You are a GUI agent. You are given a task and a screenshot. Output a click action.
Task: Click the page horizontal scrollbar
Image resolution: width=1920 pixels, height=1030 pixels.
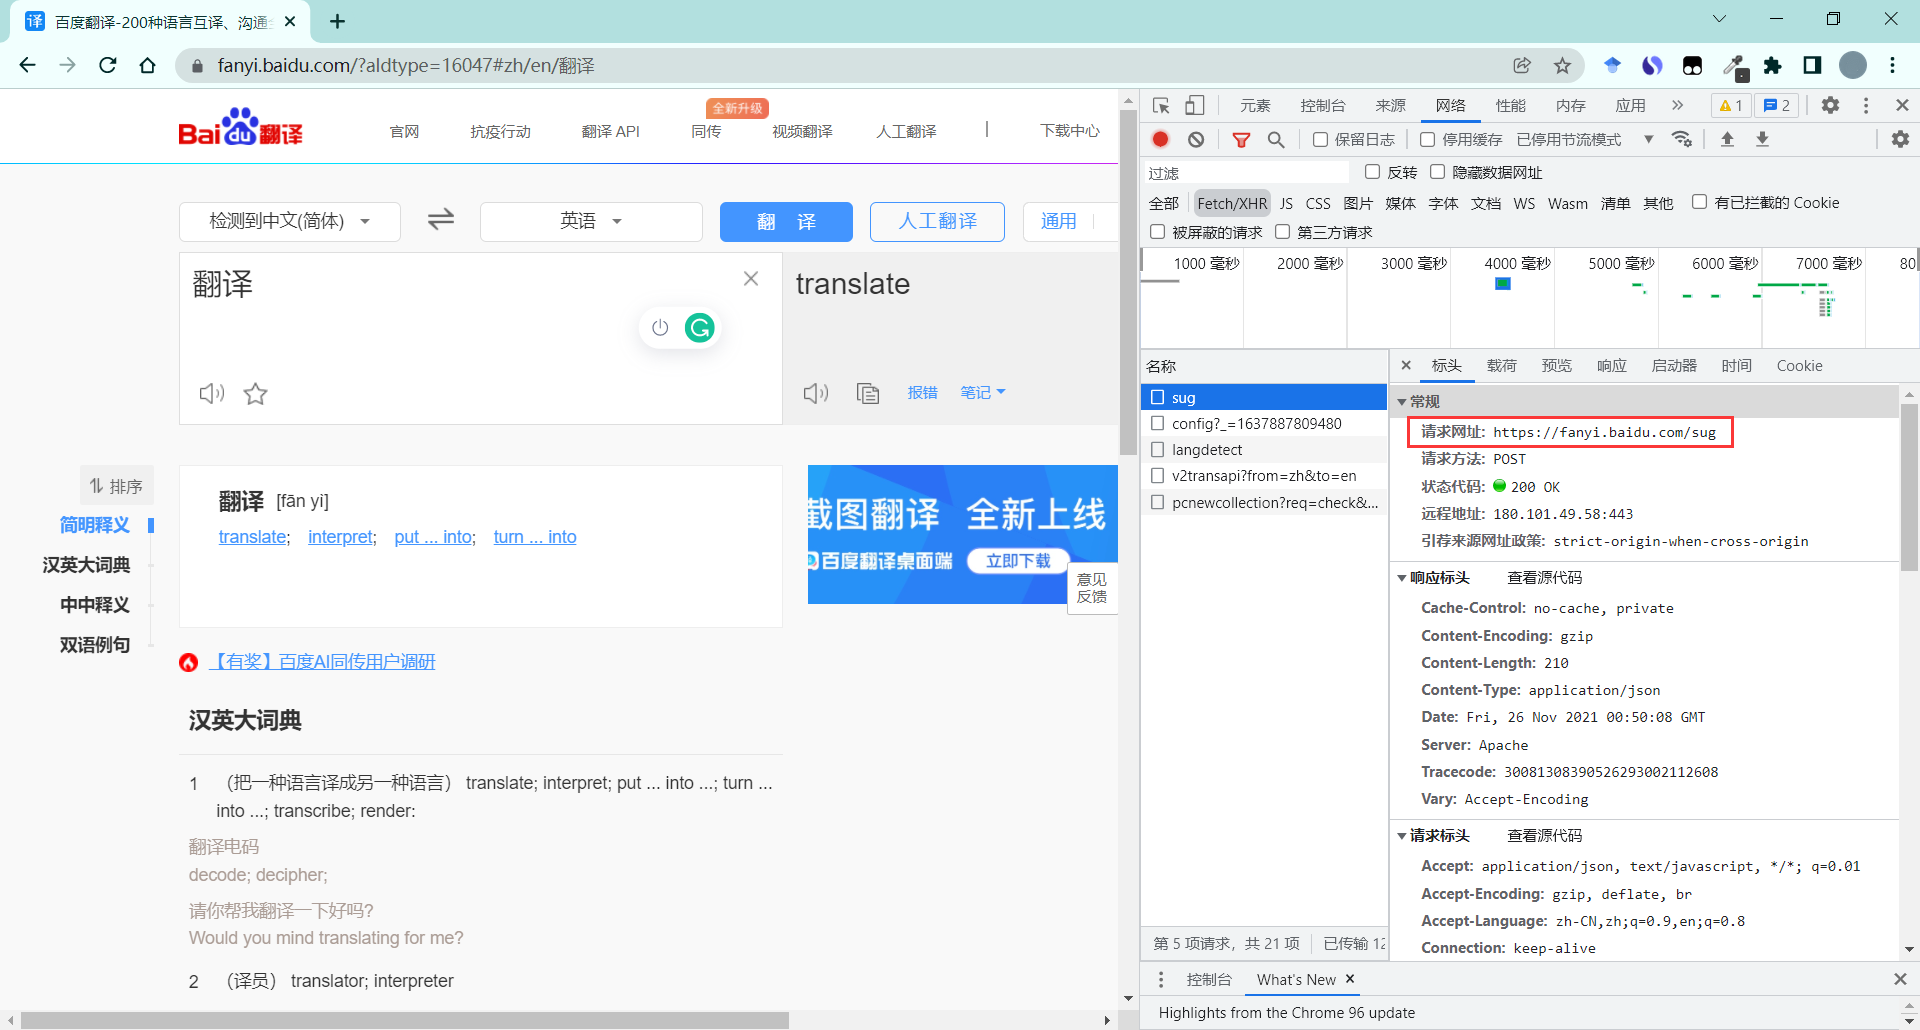pos(404,1020)
